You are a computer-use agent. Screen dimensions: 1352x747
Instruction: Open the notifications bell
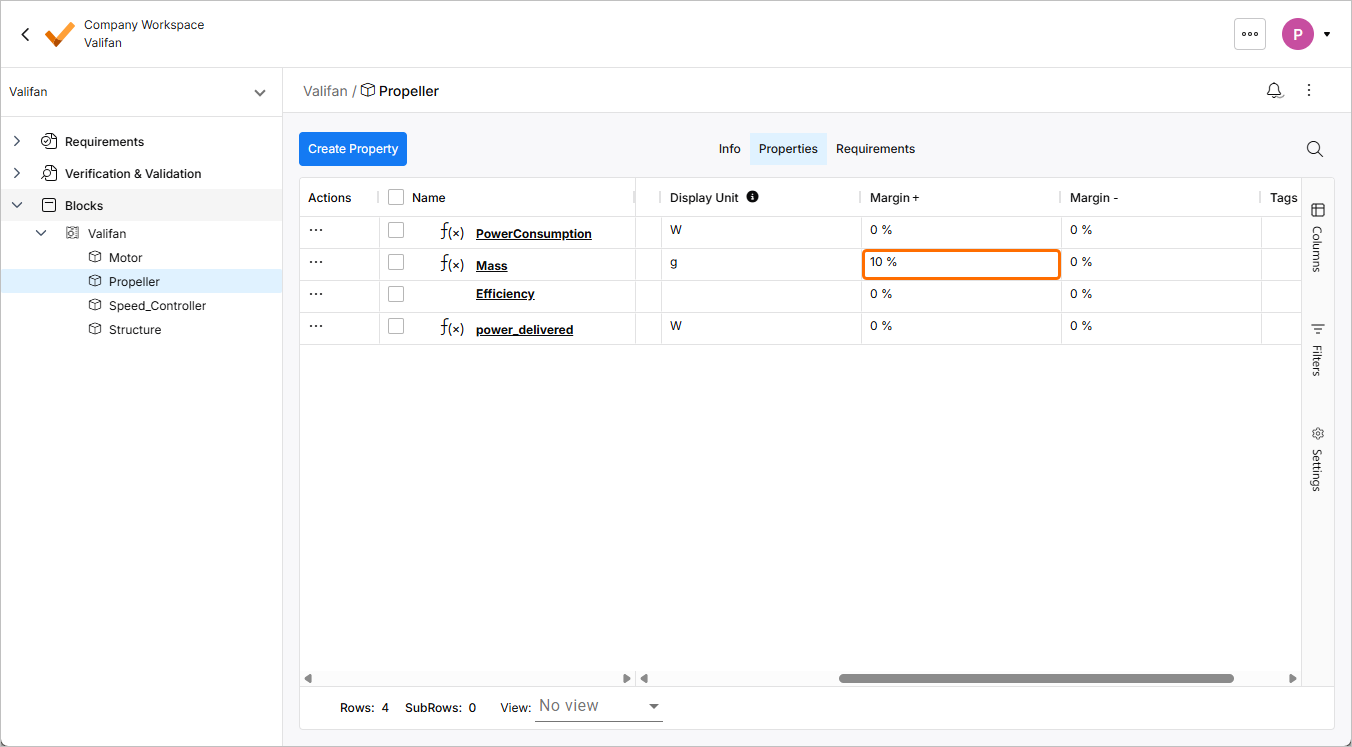(x=1274, y=91)
